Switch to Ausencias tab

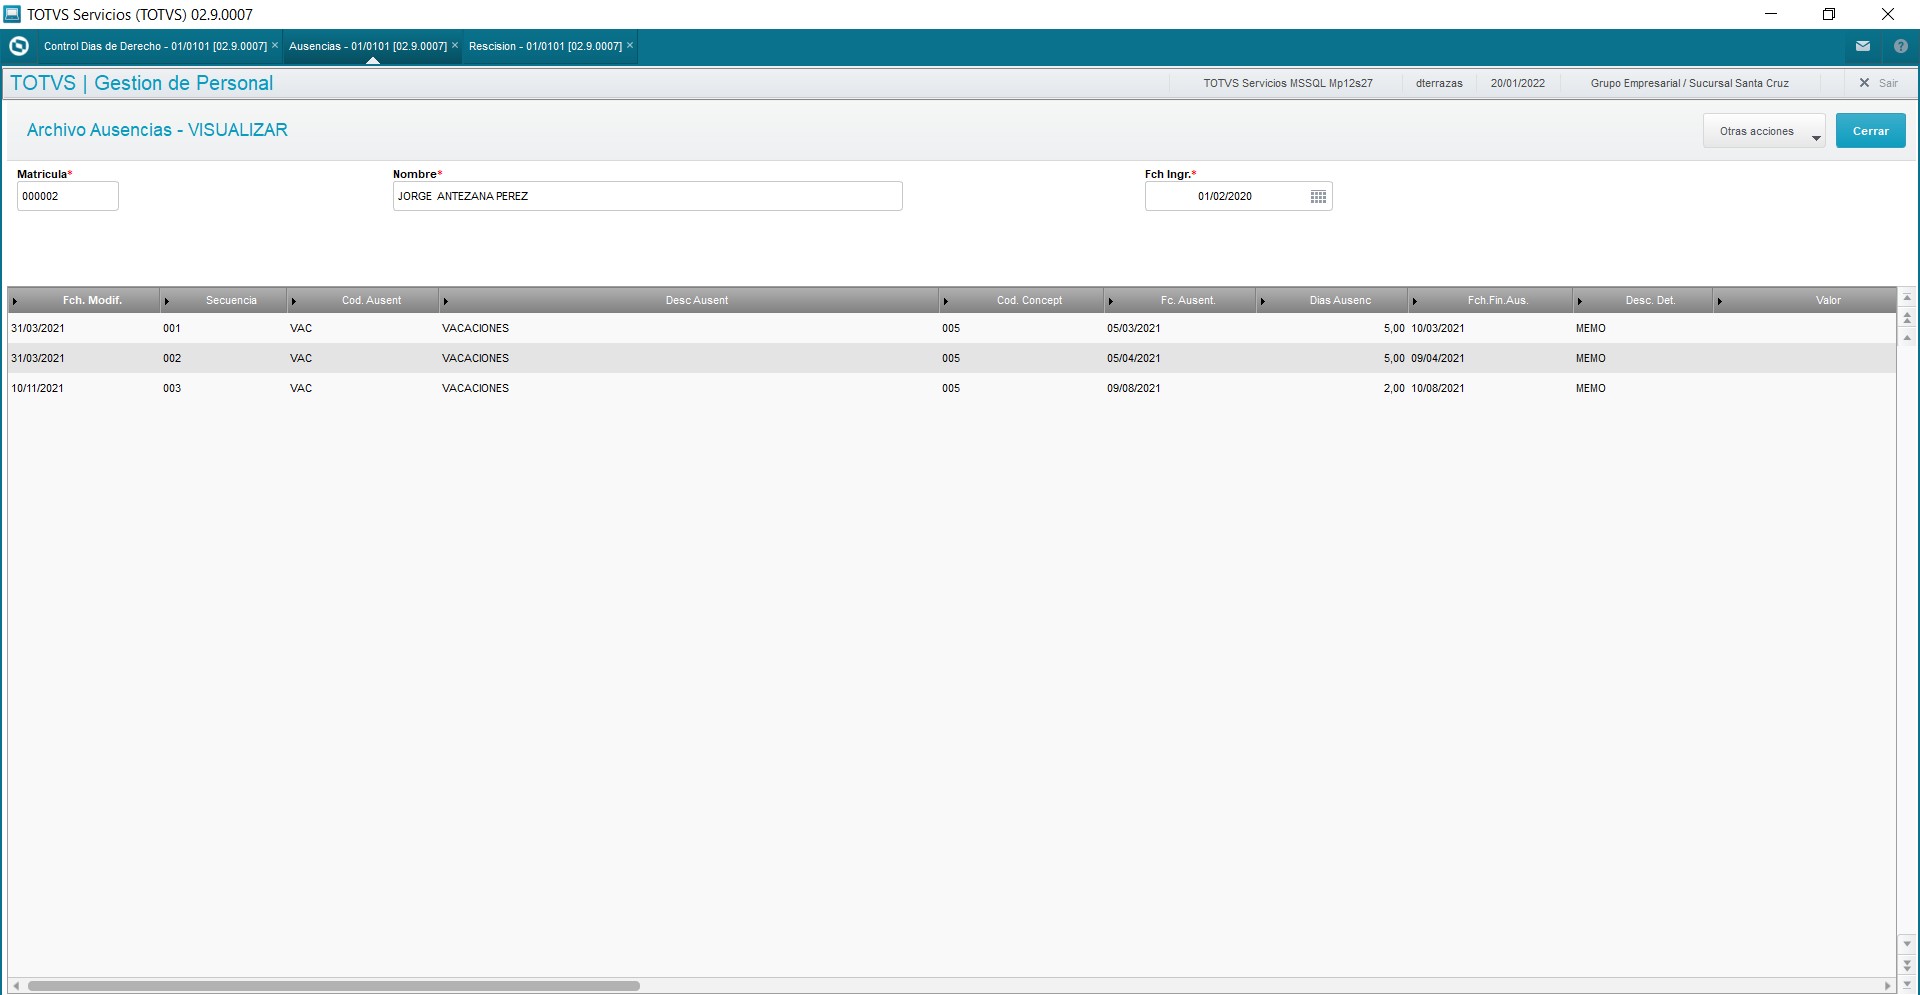click(367, 46)
